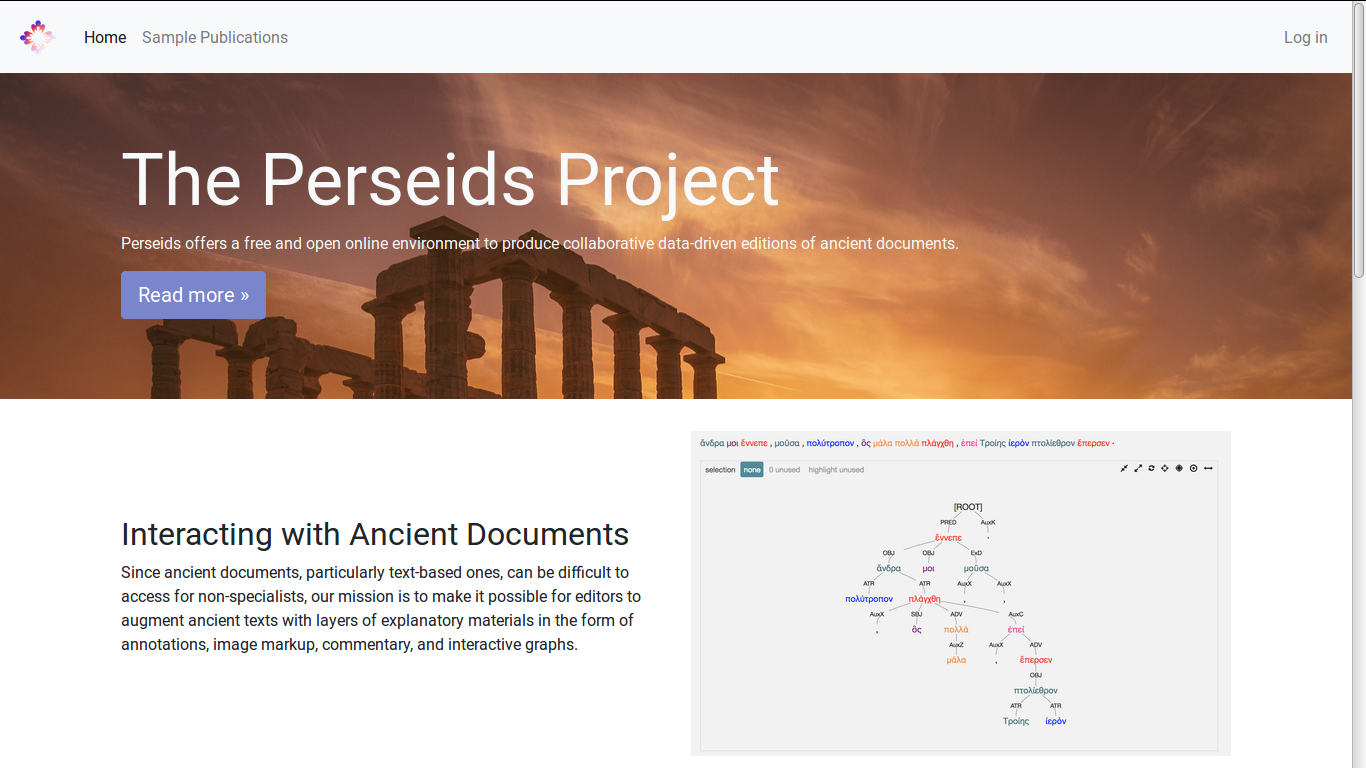The image size is (1366, 768).
Task: Toggle 'highlight unused' in the tree panel
Action: click(836, 470)
